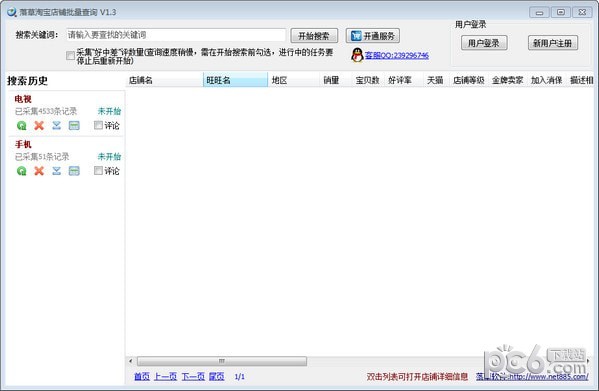This screenshot has height=391, width=599.
Task: Go to 上一页 previous page link
Action: click(165, 376)
